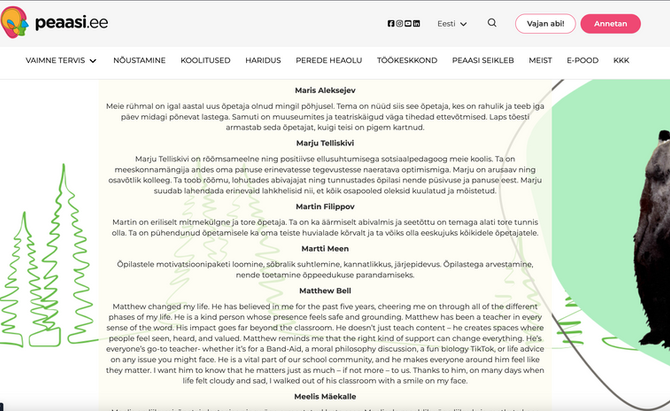Open the Koolitused menu item

coord(205,61)
